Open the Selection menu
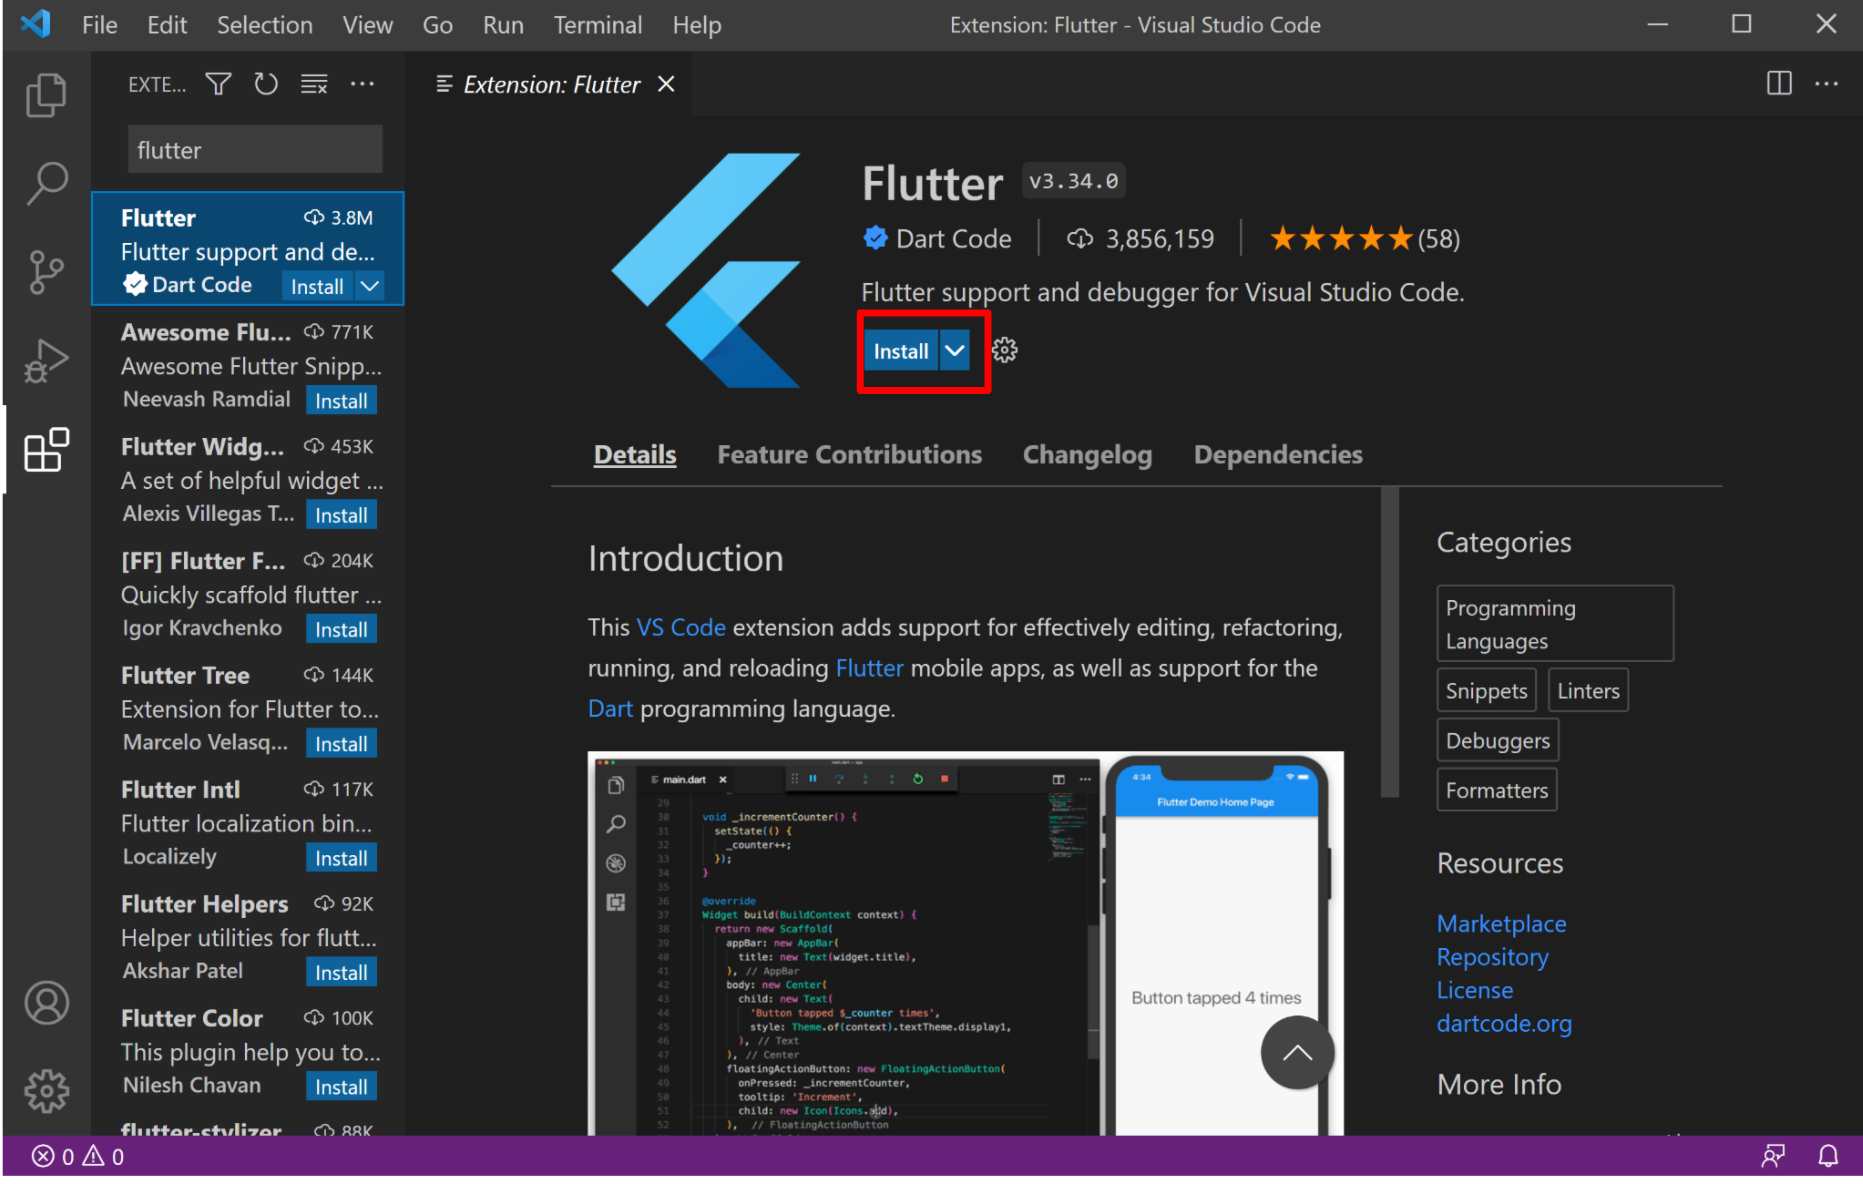1863x1184 pixels. point(265,24)
